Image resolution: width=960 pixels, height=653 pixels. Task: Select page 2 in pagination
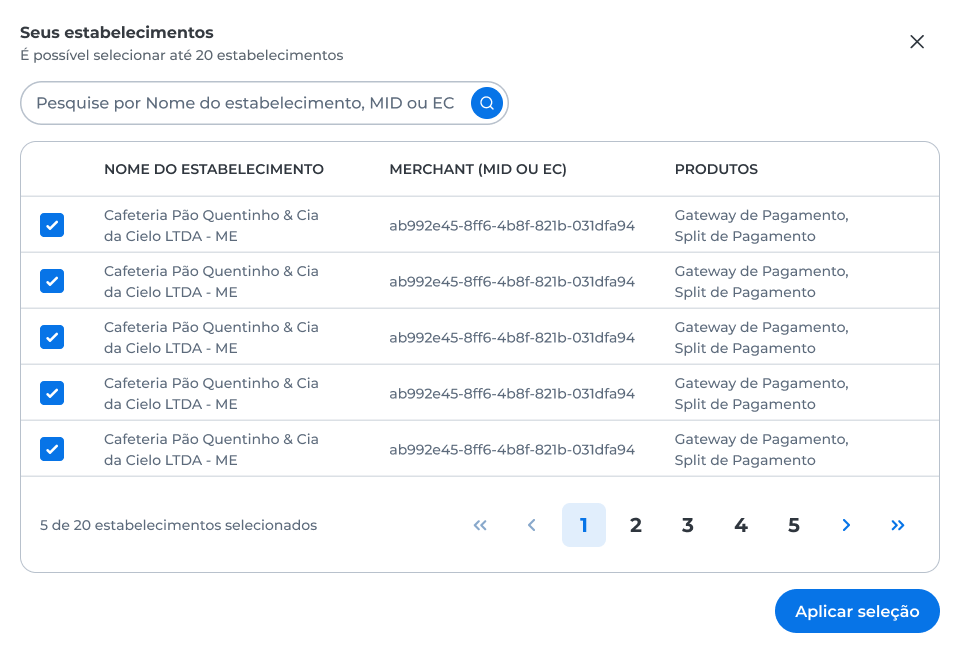click(636, 525)
